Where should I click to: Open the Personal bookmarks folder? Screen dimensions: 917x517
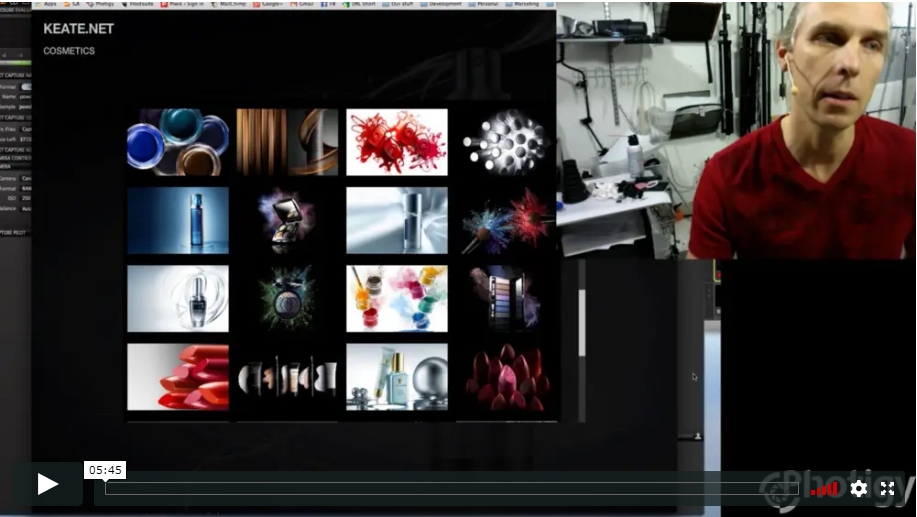pyautogui.click(x=482, y=4)
